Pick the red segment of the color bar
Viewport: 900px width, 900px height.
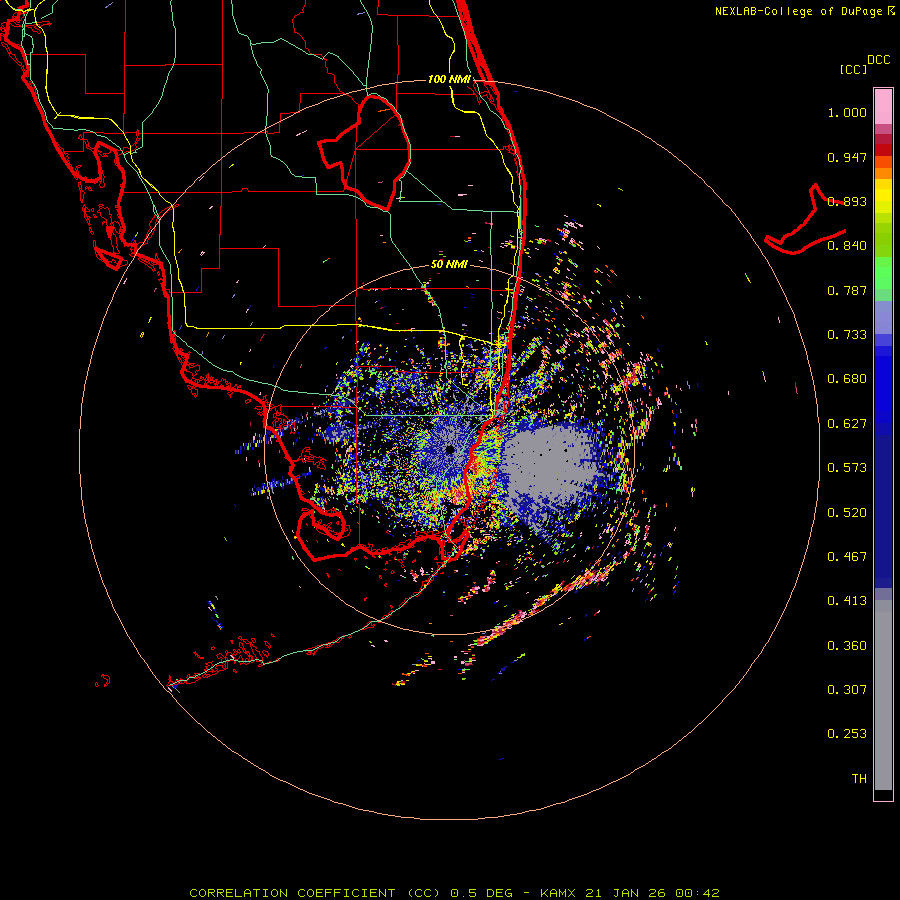(x=883, y=150)
